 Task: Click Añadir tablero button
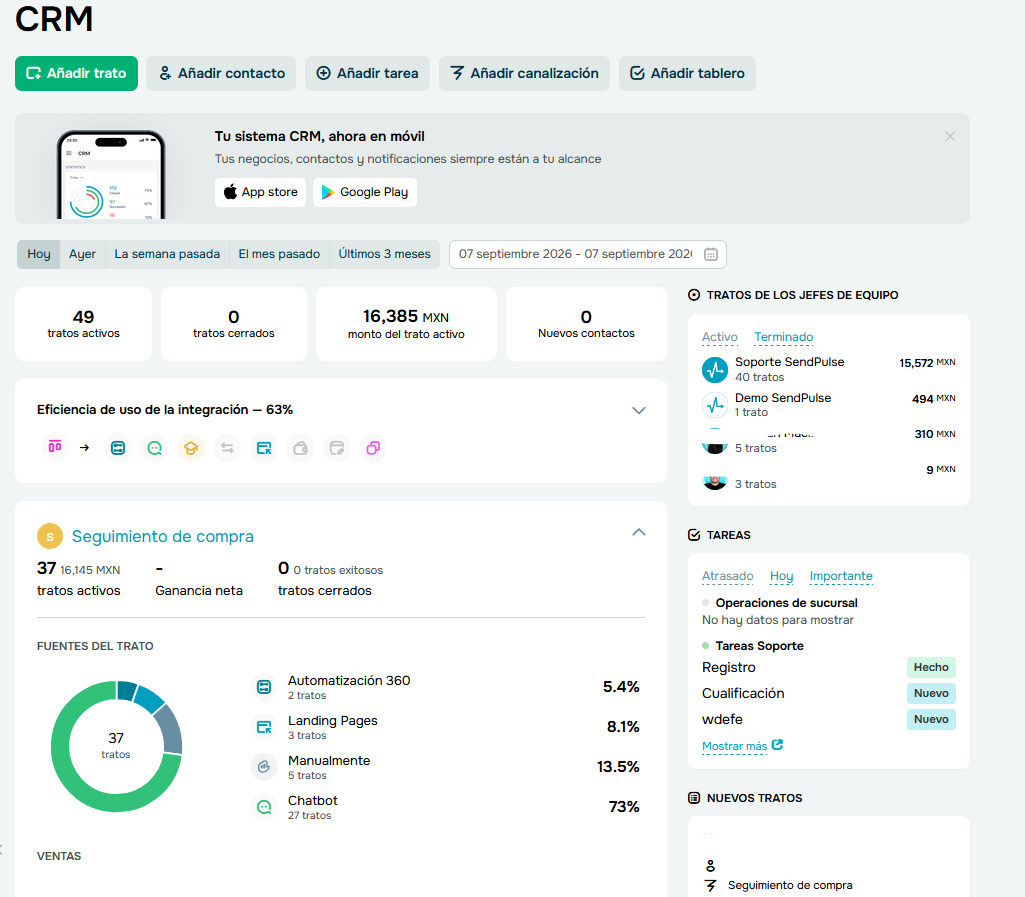pyautogui.click(x=687, y=73)
